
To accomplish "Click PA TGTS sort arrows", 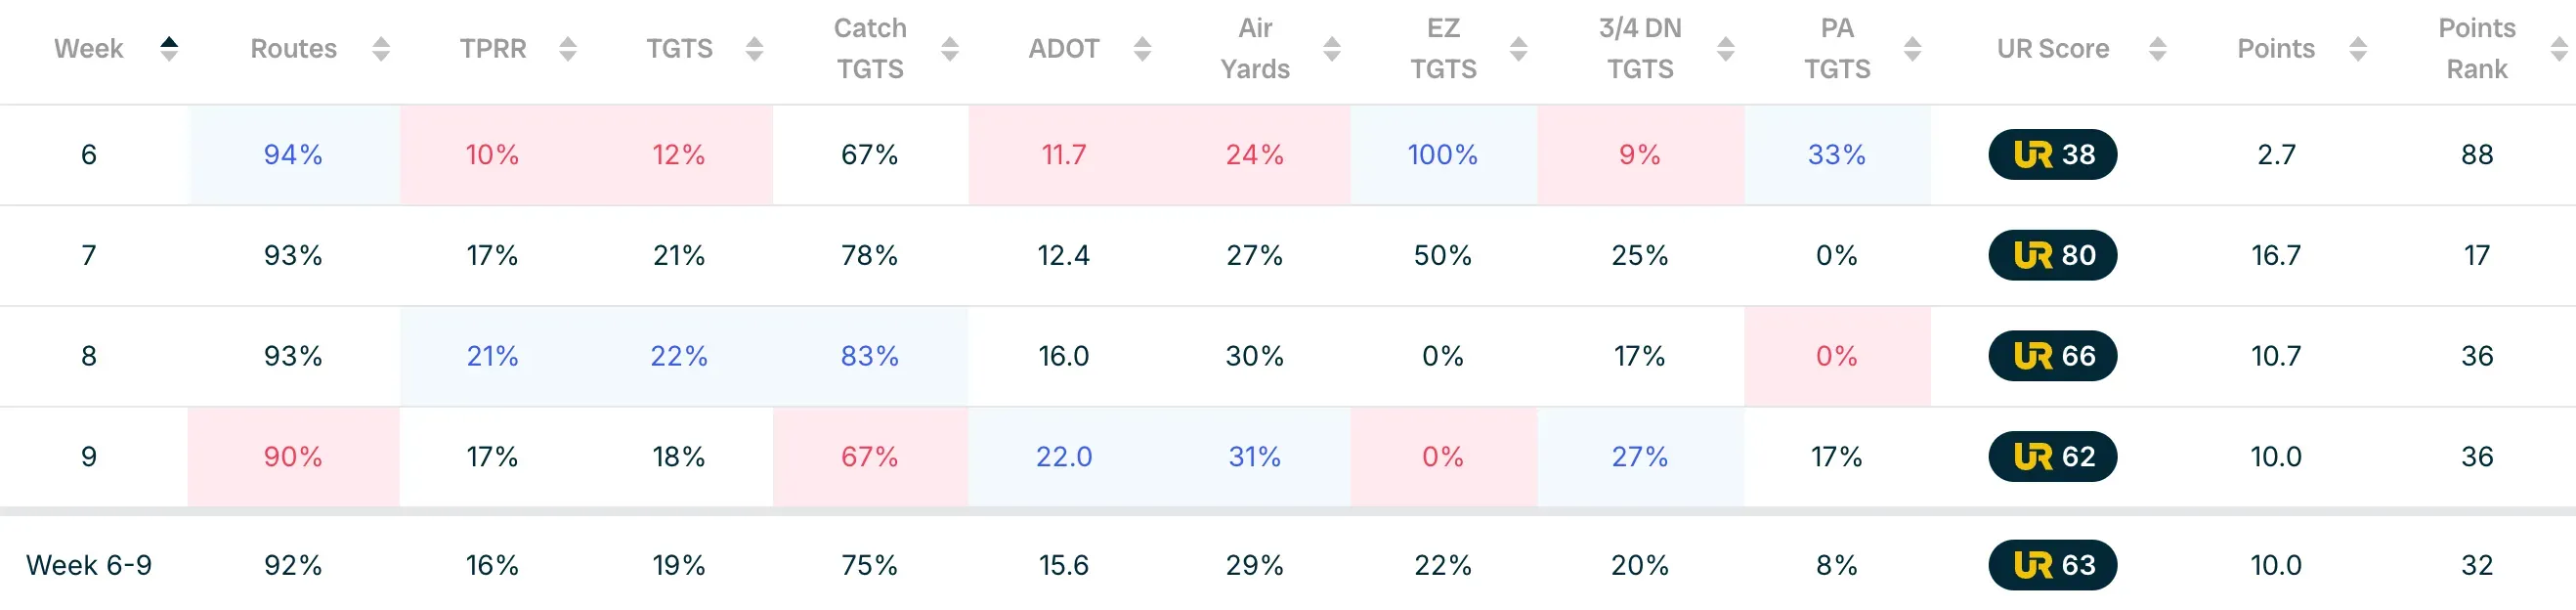I will click(x=1912, y=48).
